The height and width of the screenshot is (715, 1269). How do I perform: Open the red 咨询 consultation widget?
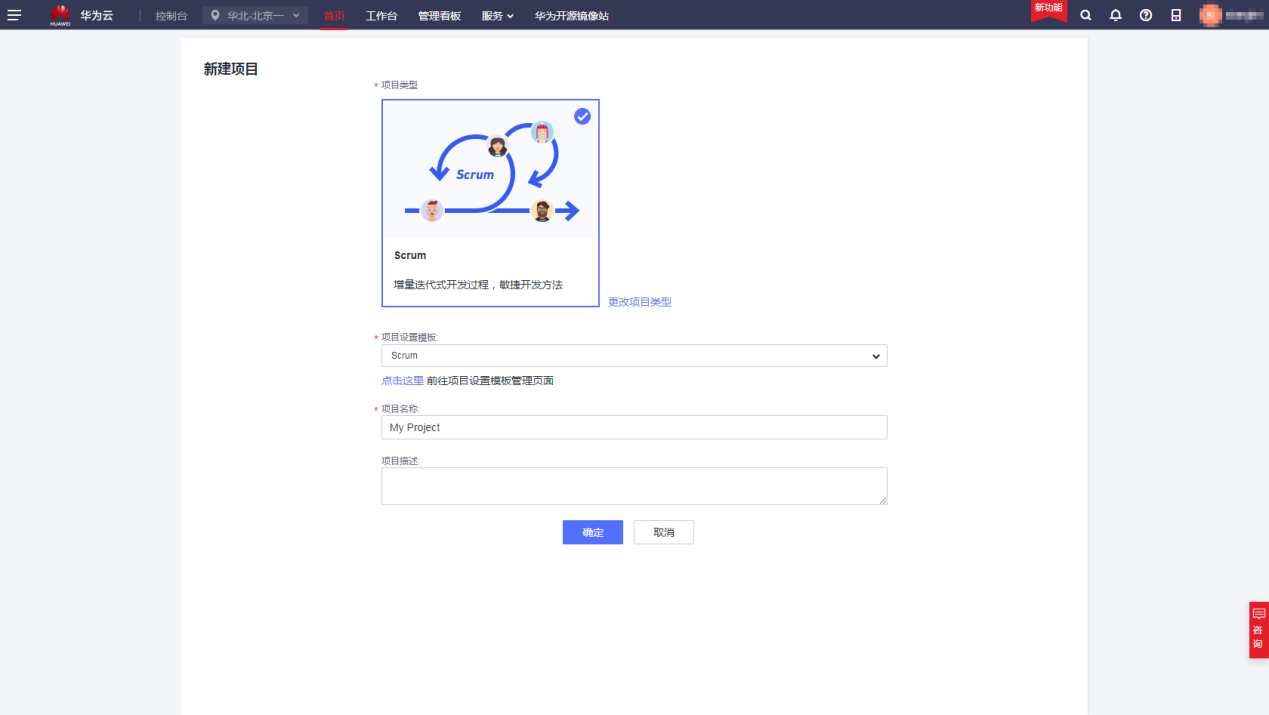click(1258, 629)
